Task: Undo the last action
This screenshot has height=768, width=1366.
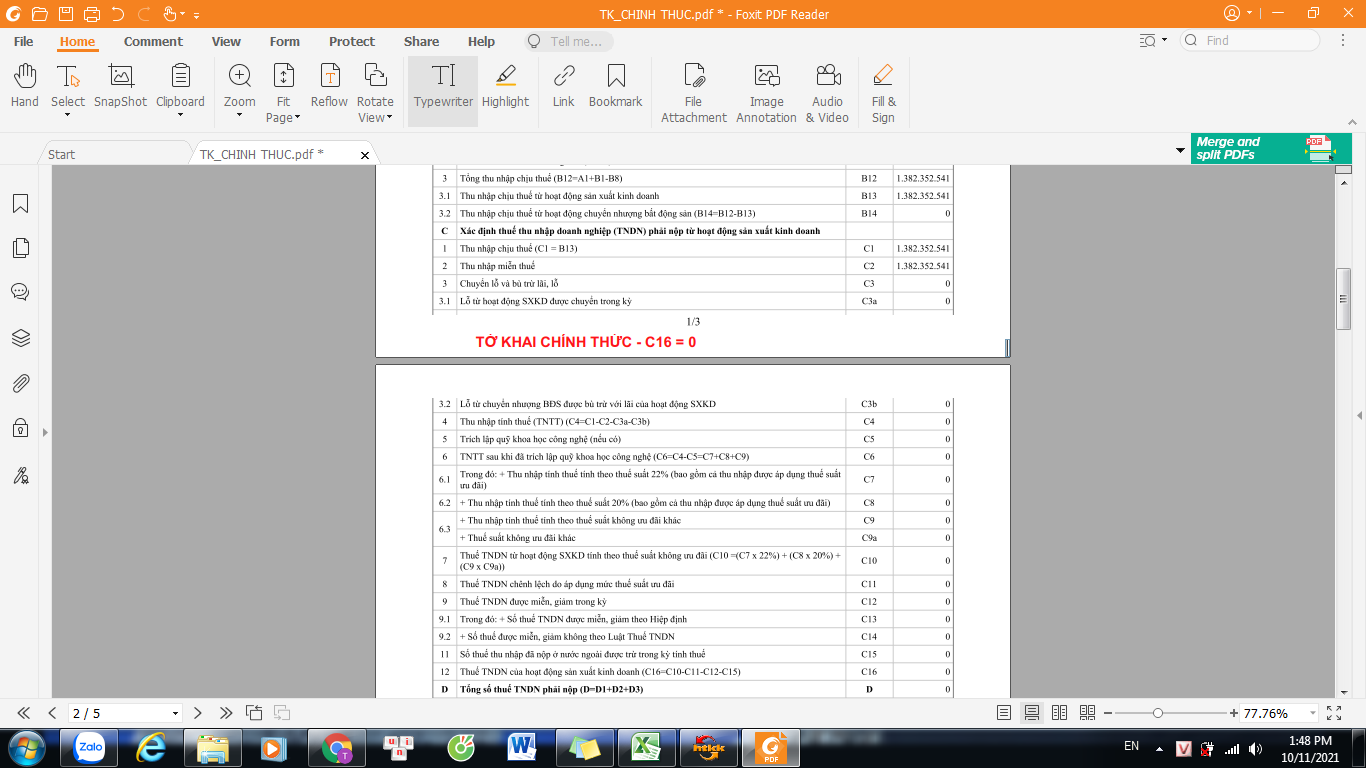Action: pos(118,14)
